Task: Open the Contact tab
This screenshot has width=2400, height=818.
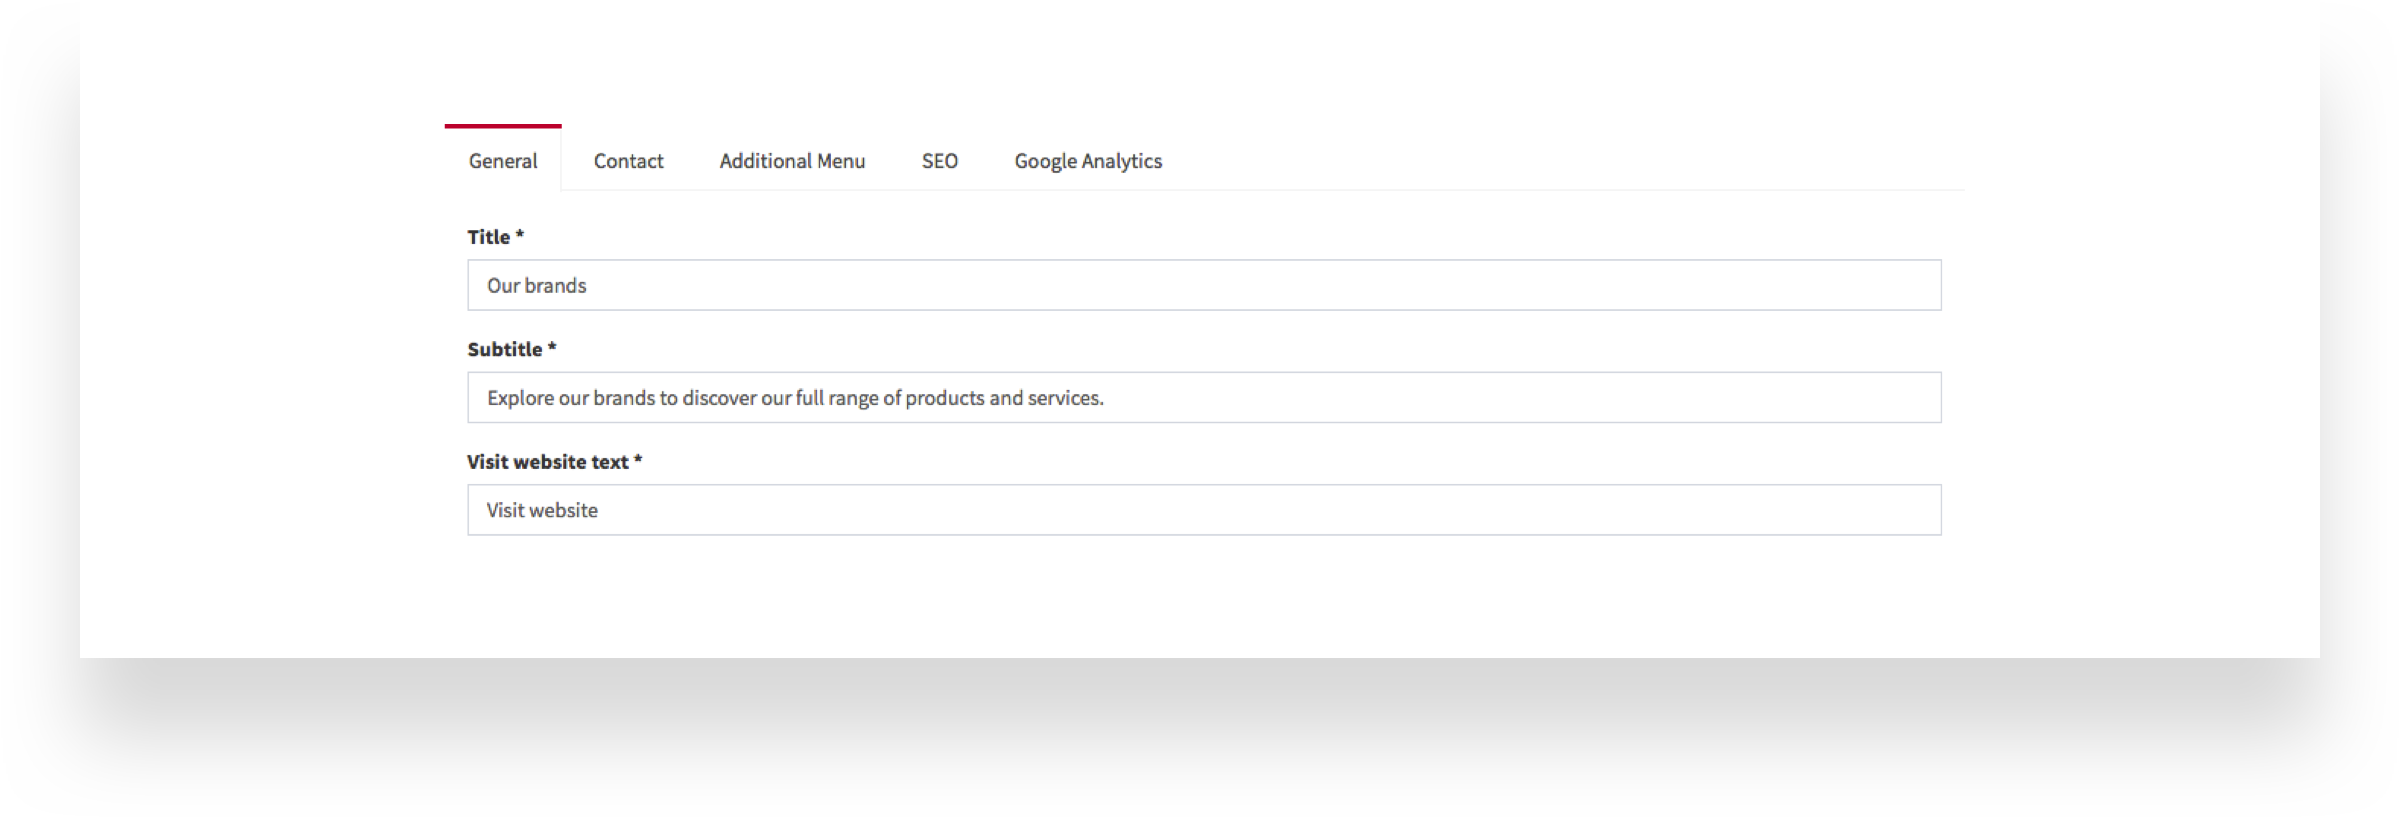Action: (x=628, y=161)
